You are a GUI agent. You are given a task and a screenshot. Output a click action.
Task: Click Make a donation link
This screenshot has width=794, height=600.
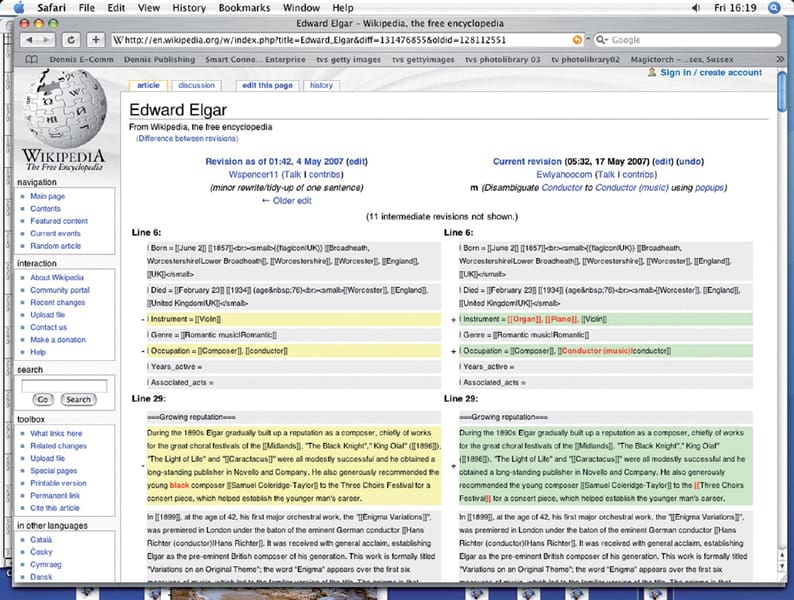pos(58,340)
